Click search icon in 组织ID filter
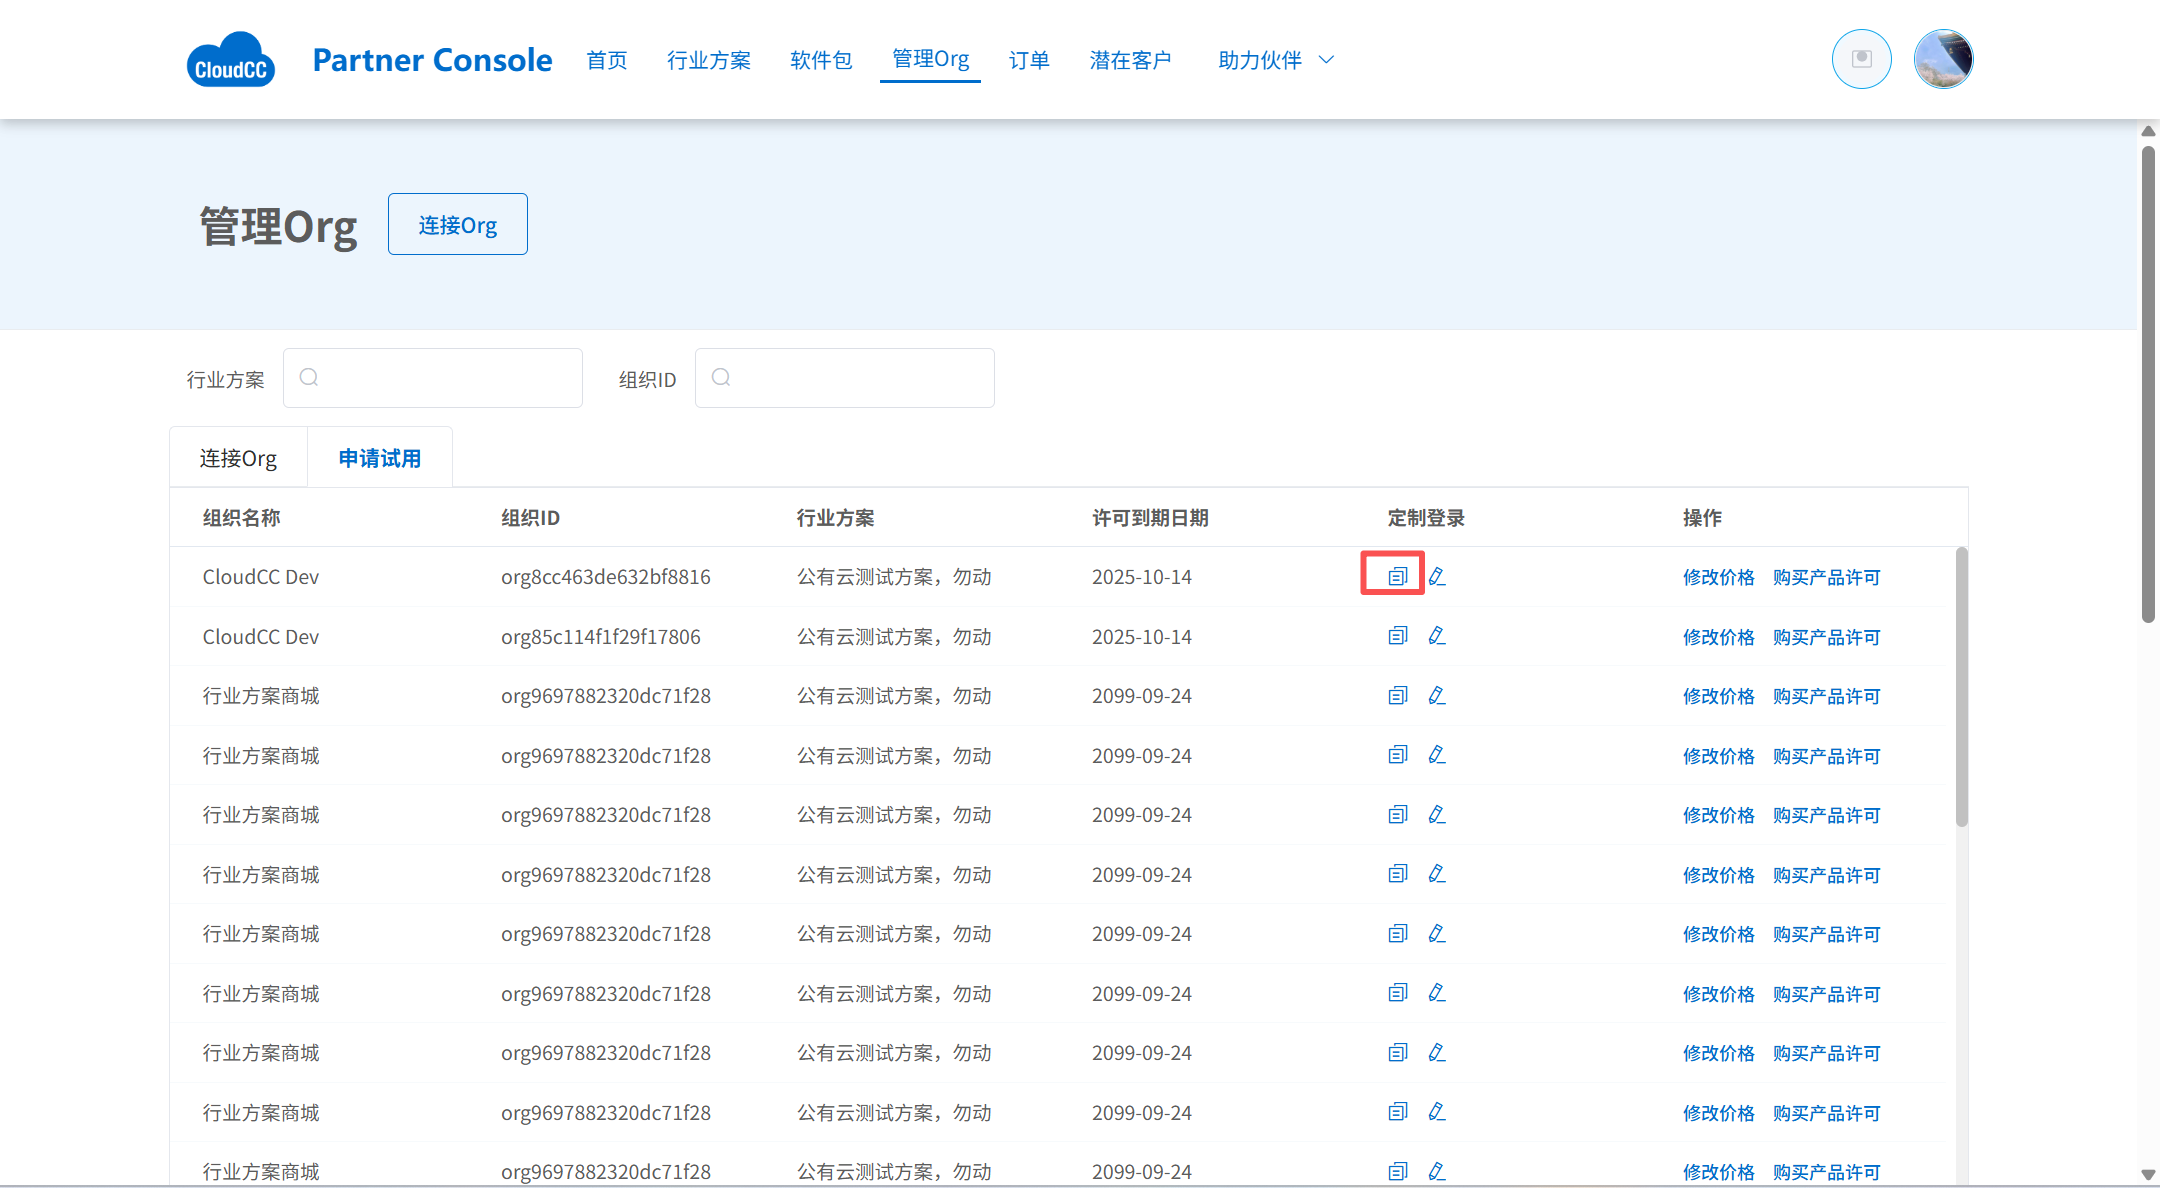Screen dimensions: 2160x1188 pos(721,377)
